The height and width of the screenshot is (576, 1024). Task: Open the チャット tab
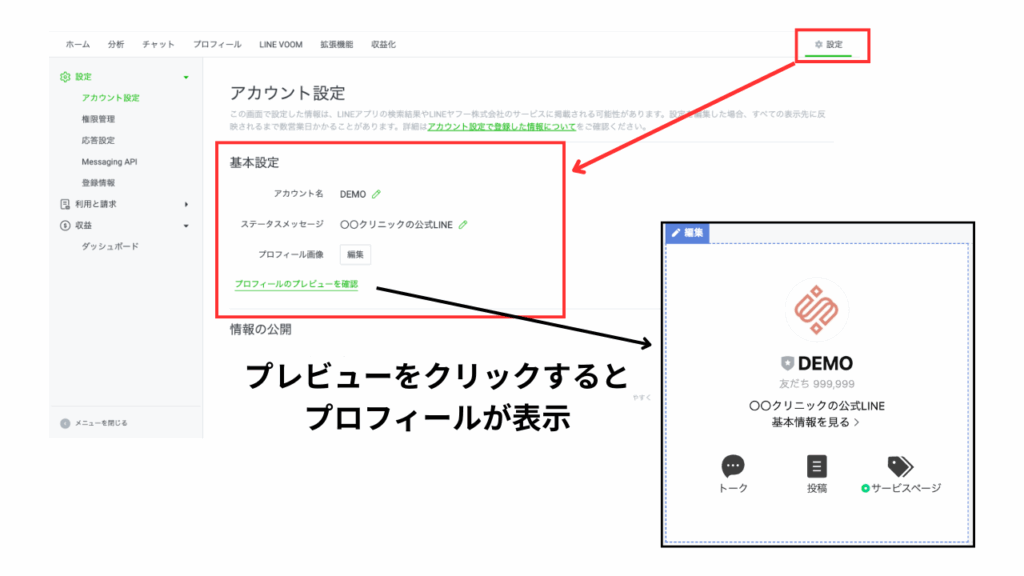tap(158, 44)
